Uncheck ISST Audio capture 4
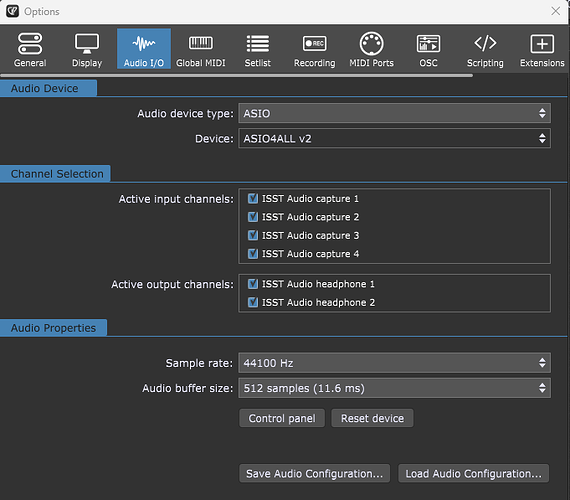Image resolution: width=570 pixels, height=500 pixels. pos(253,253)
